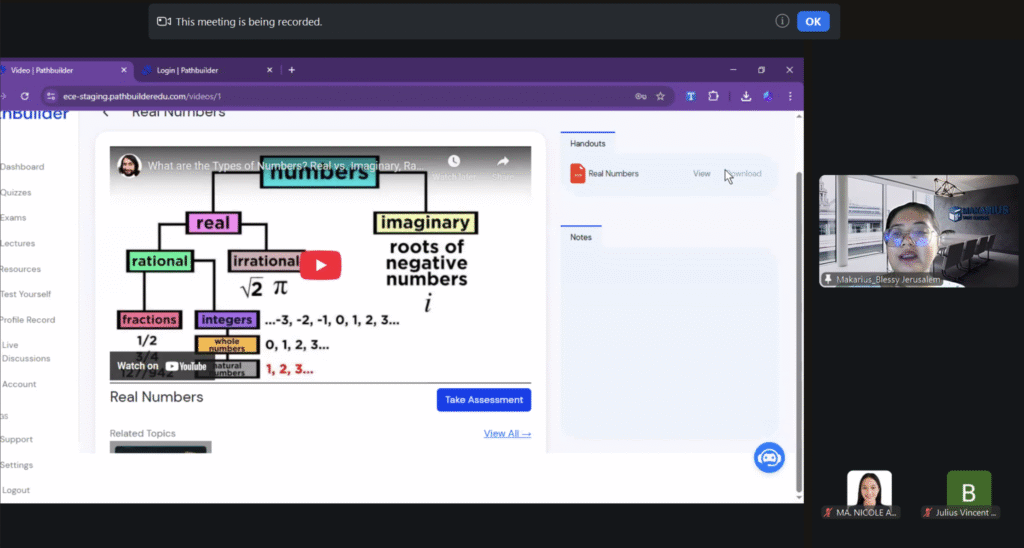This screenshot has width=1024, height=548.
Task: Open the chatbot assistant icon
Action: (x=769, y=458)
